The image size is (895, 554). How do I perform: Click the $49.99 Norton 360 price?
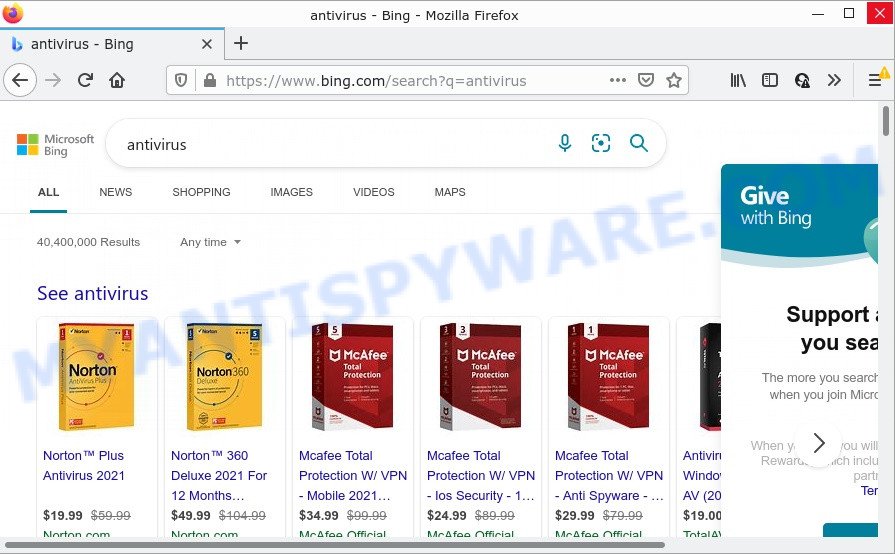pyautogui.click(x=191, y=515)
